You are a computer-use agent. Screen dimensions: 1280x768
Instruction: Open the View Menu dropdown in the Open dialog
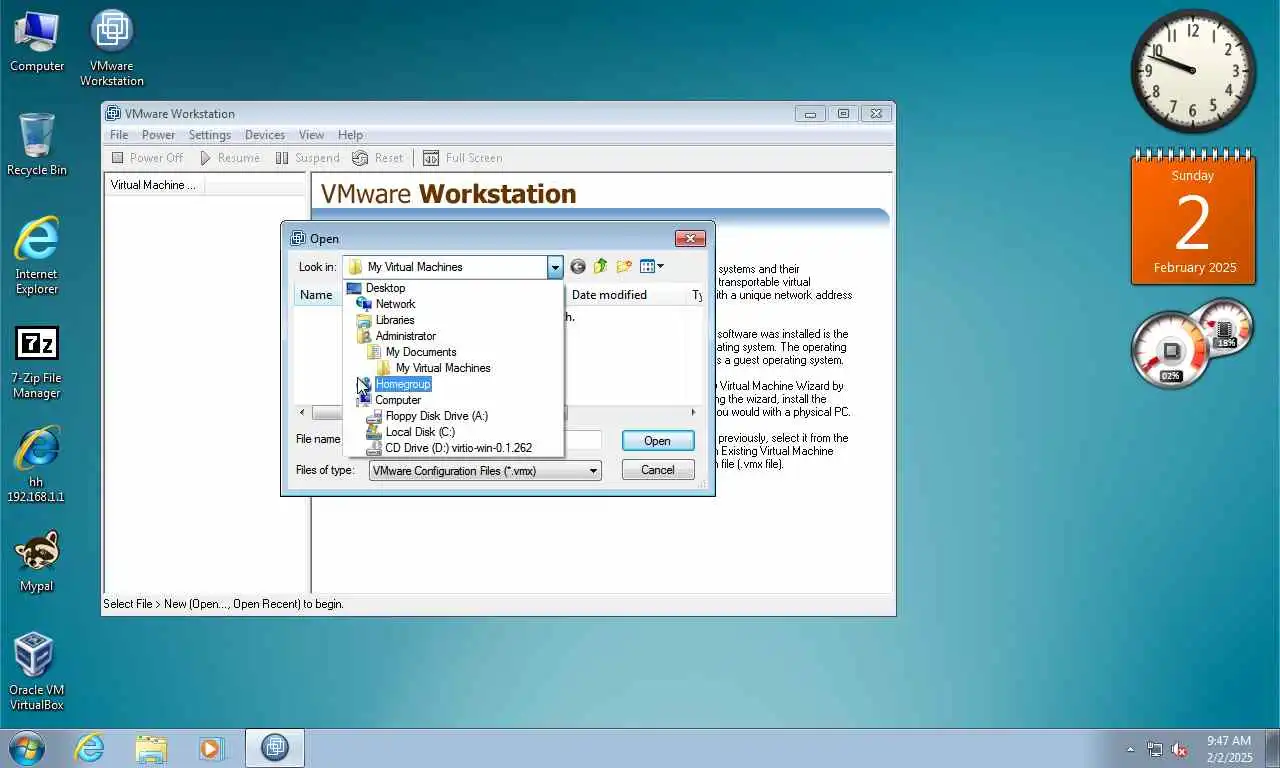pyautogui.click(x=652, y=266)
